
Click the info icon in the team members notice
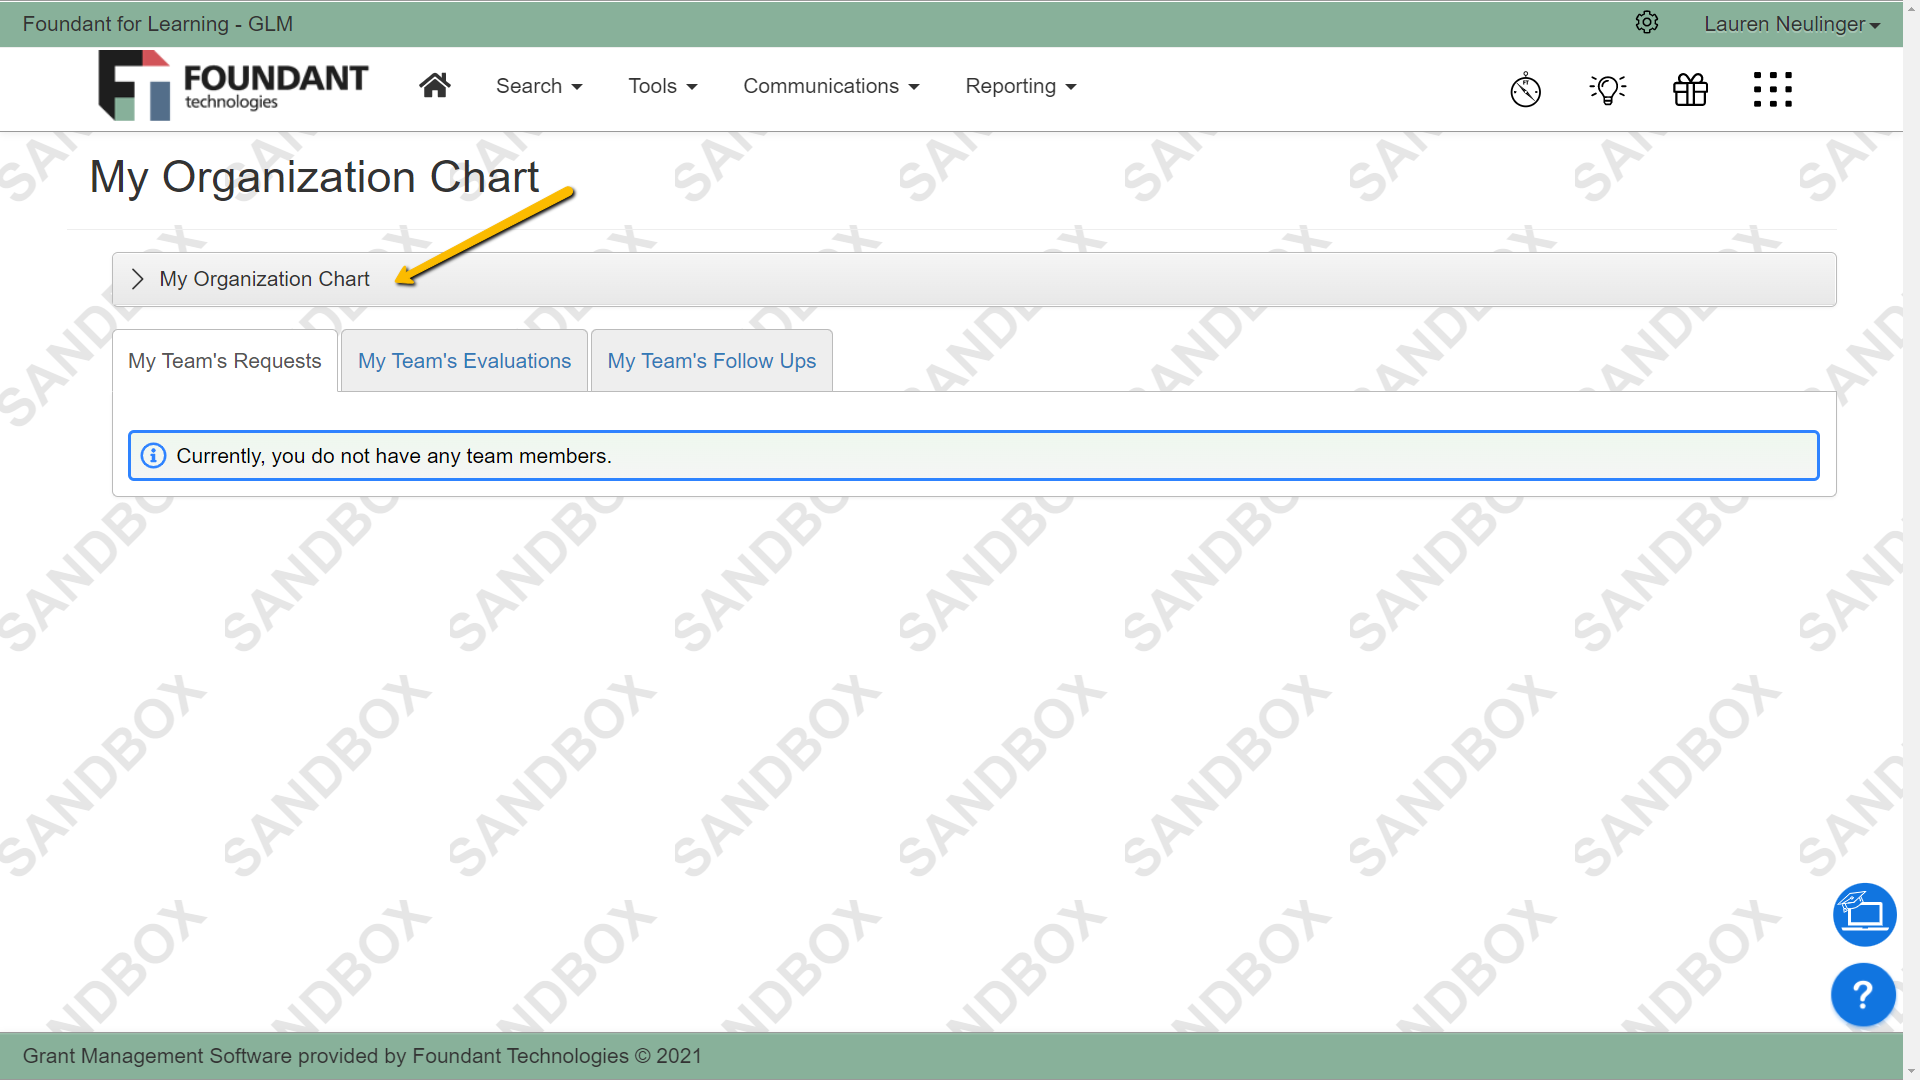(x=153, y=456)
